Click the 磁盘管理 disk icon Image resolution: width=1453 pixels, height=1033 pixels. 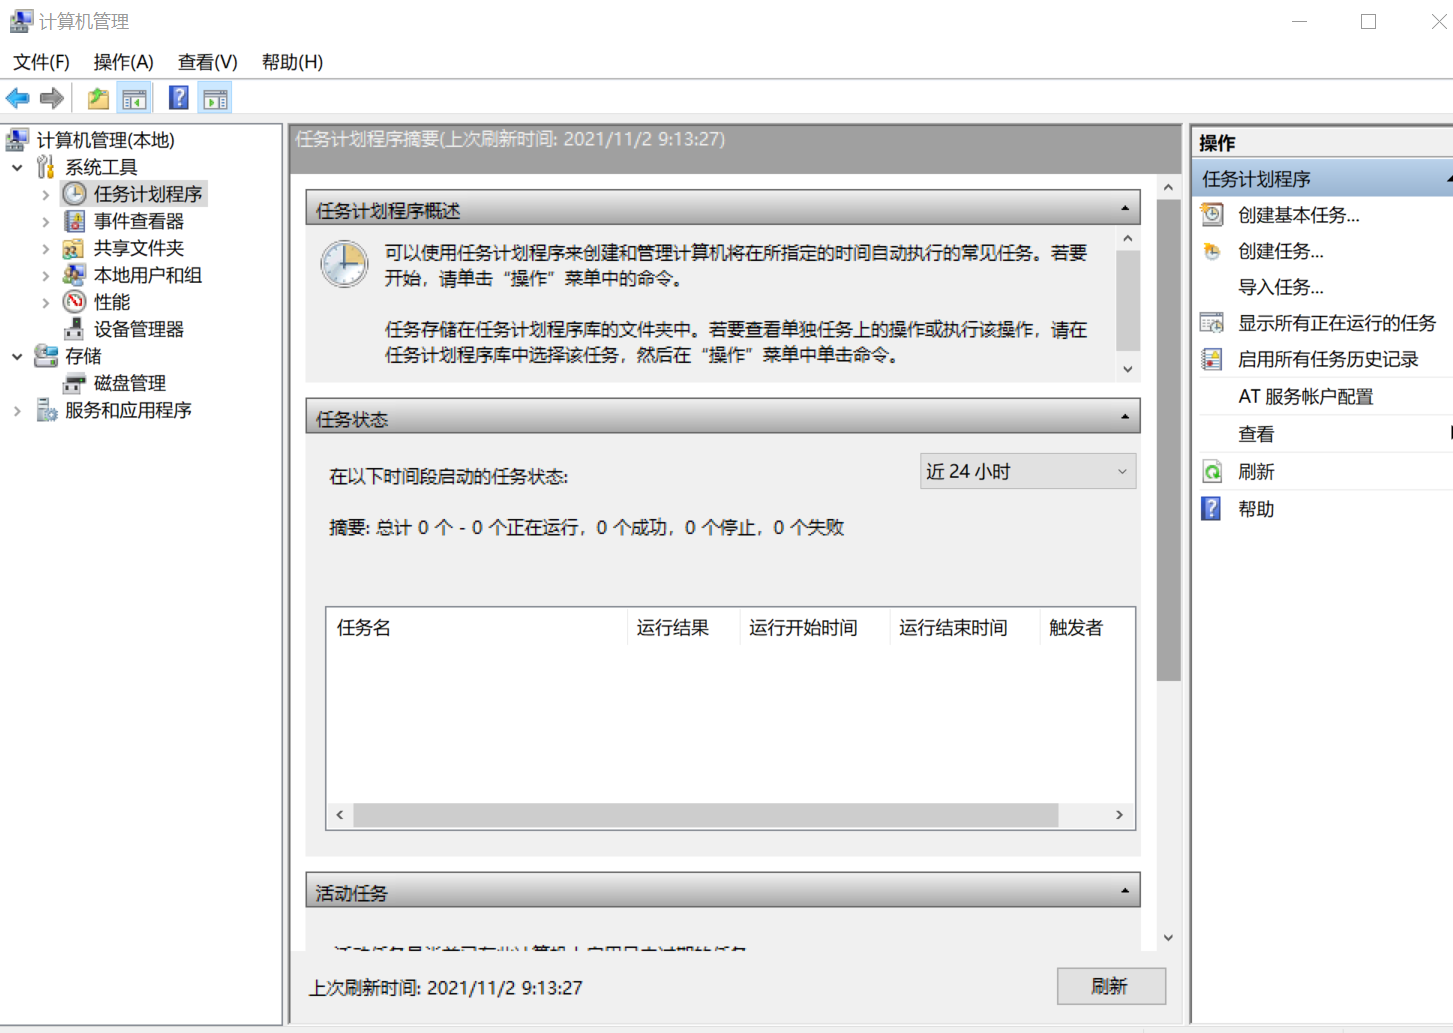click(74, 383)
